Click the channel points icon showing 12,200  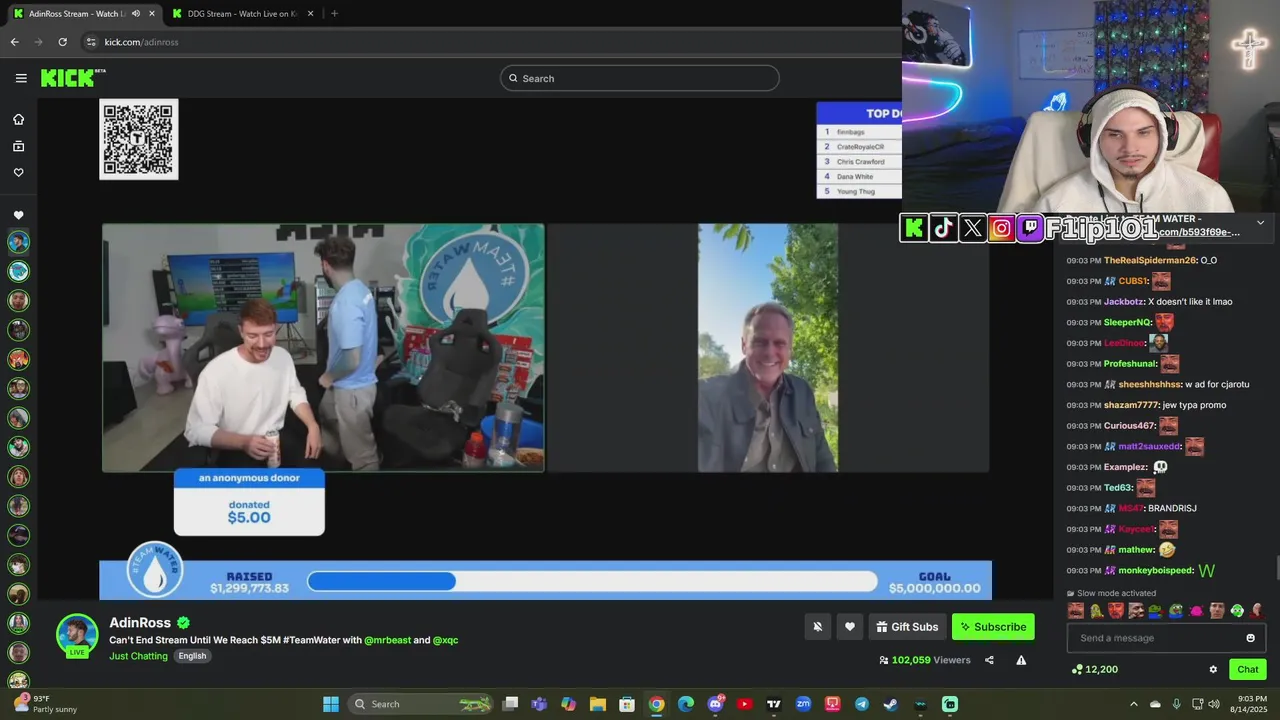pyautogui.click(x=1094, y=669)
